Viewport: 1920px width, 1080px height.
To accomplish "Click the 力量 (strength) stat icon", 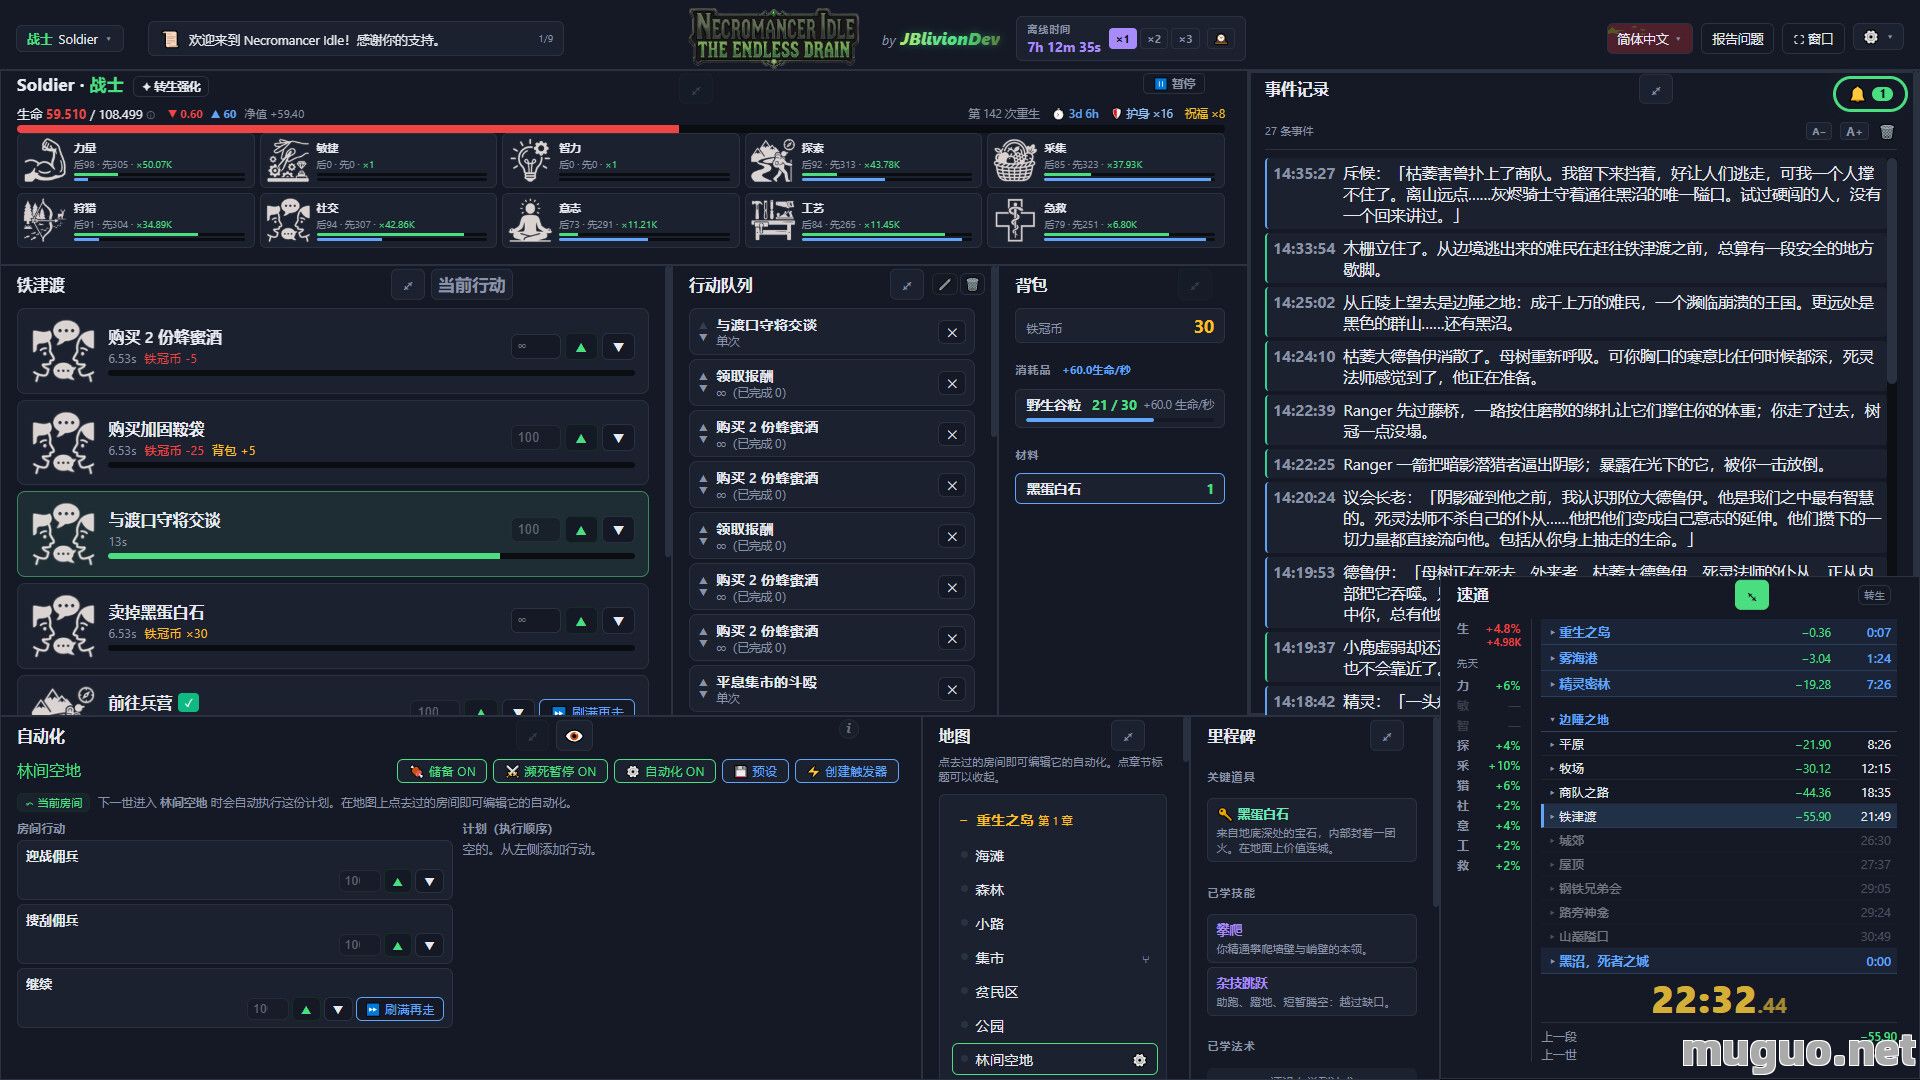I will click(x=43, y=160).
